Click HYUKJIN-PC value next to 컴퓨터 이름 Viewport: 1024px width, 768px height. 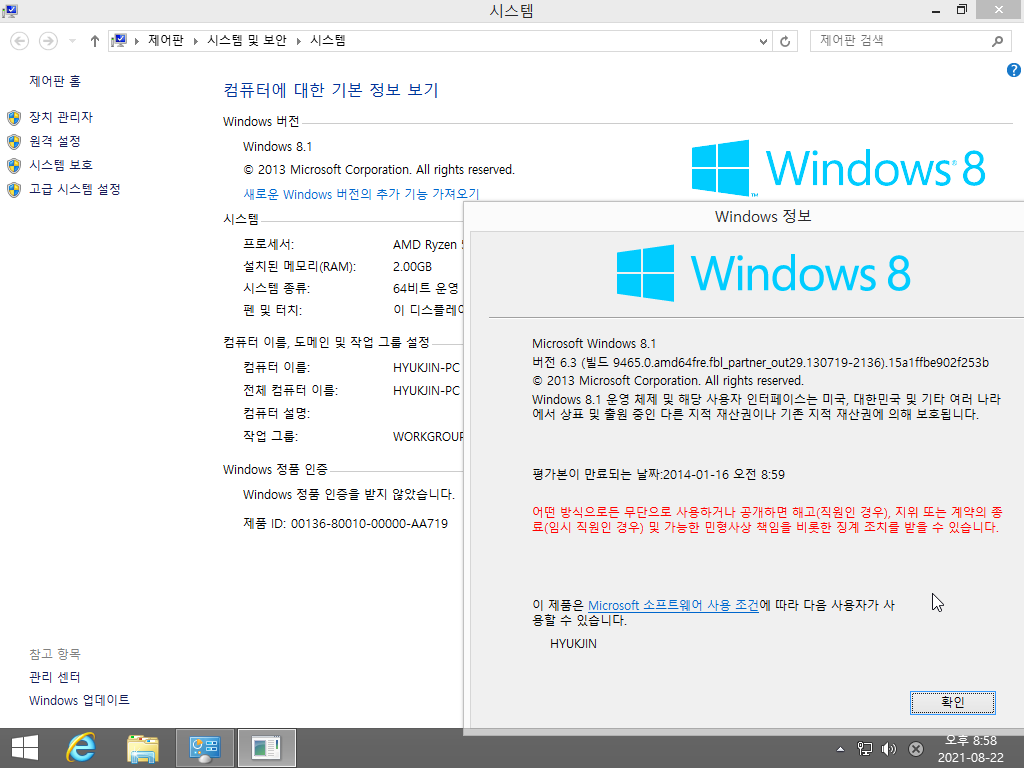click(x=426, y=368)
